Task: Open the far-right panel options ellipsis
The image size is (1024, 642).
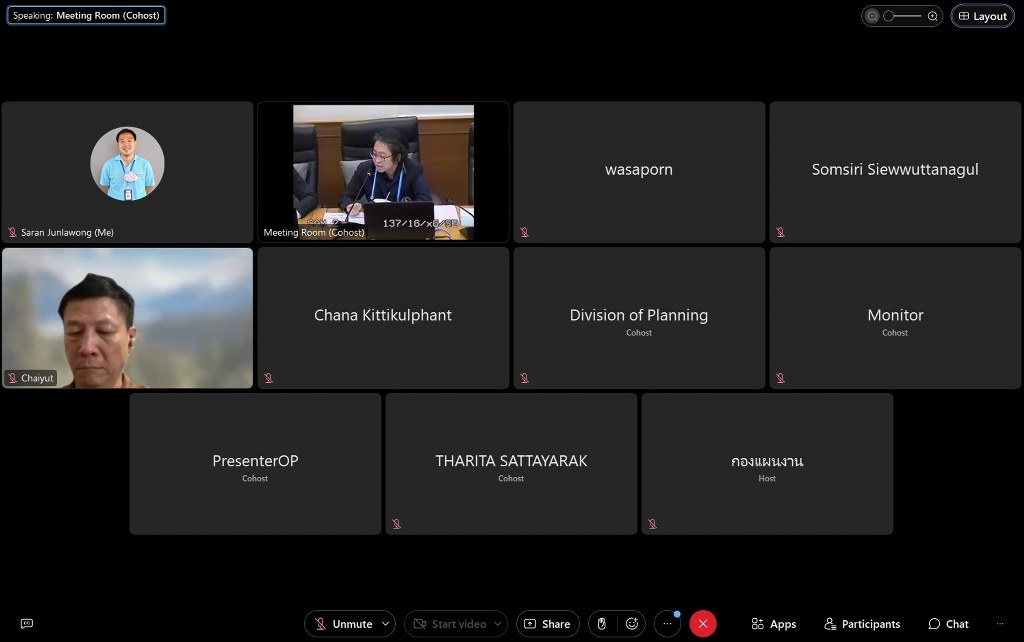Action: tap(999, 624)
